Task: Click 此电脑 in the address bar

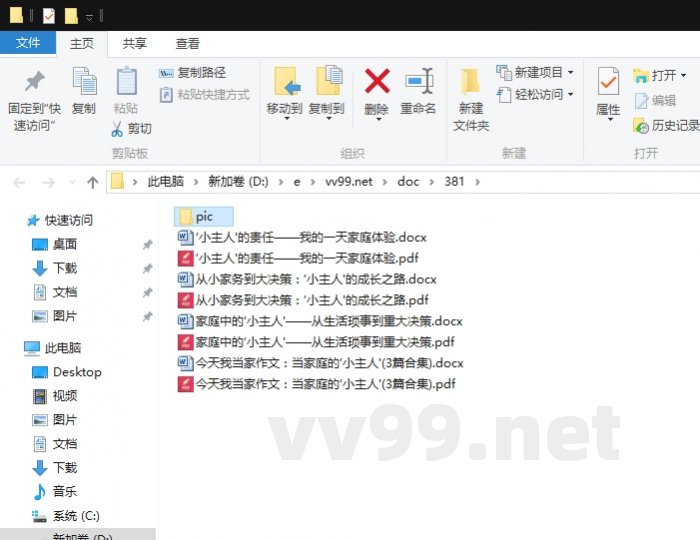Action: (x=166, y=182)
